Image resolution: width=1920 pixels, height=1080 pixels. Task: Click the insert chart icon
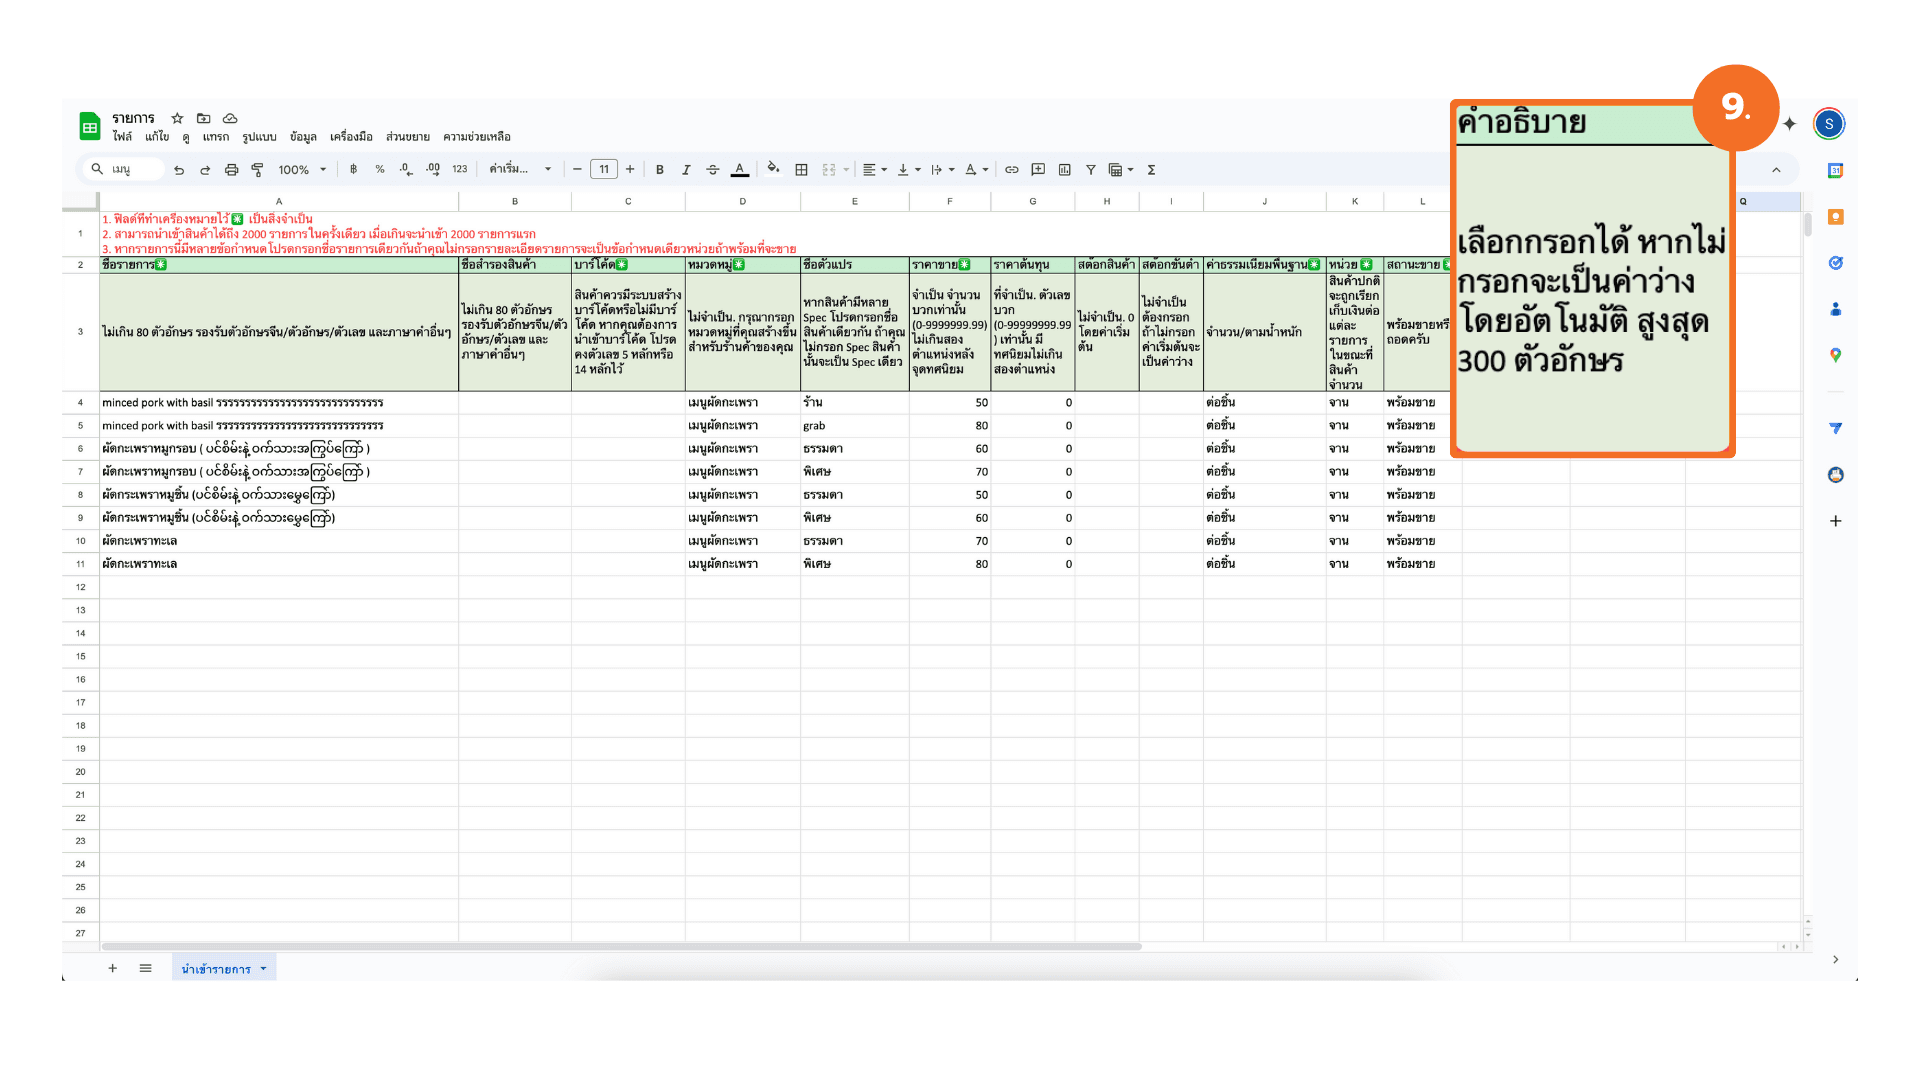point(1065,170)
